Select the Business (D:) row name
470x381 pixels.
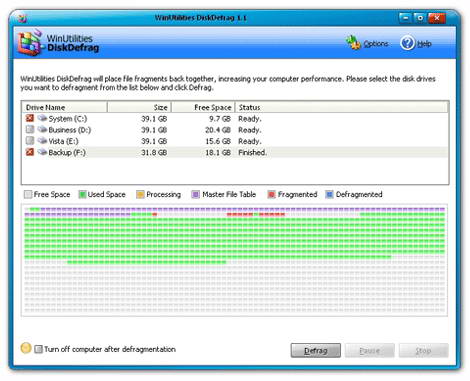point(70,130)
